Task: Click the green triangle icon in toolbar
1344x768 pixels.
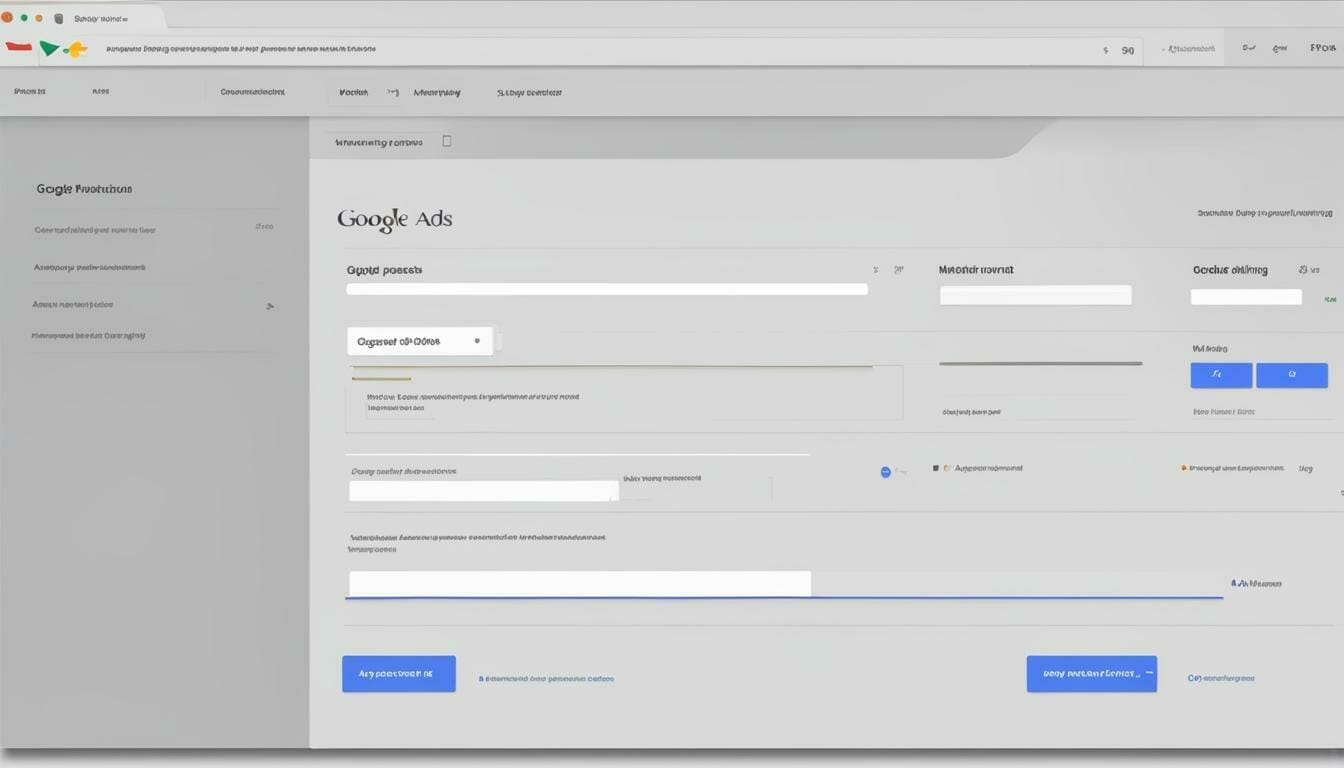Action: 48,48
